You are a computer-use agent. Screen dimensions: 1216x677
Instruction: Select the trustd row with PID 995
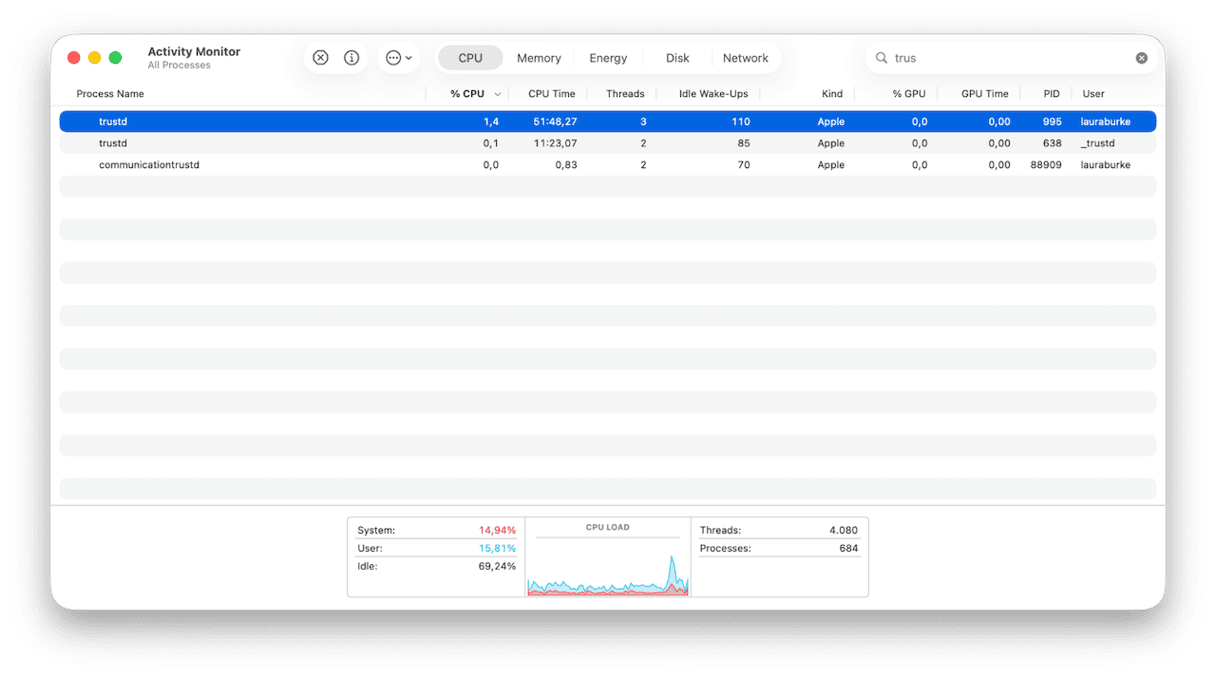point(608,121)
